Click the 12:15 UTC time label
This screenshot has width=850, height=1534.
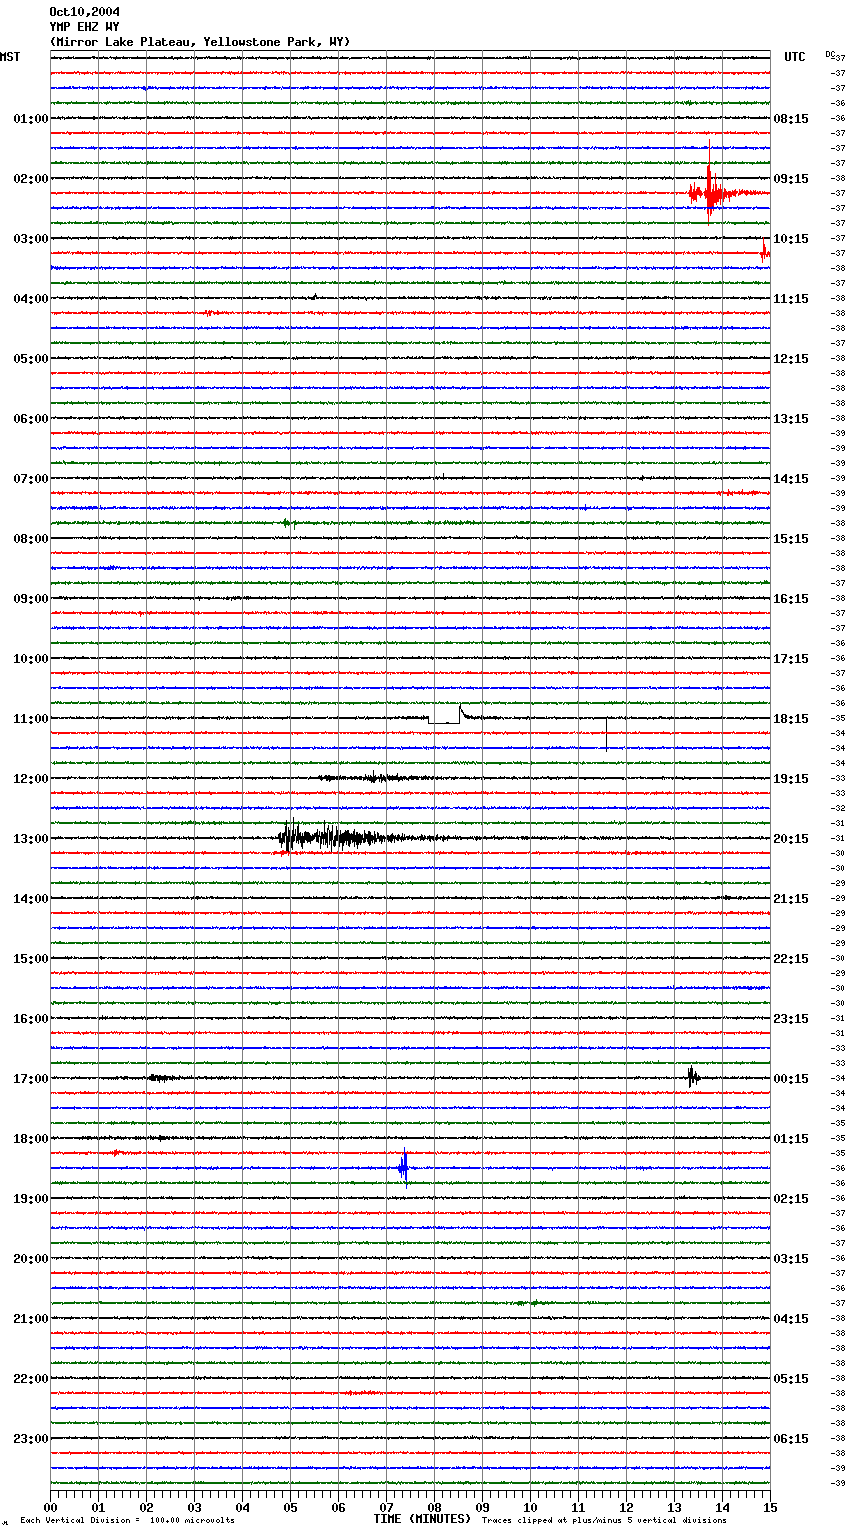pyautogui.click(x=791, y=359)
